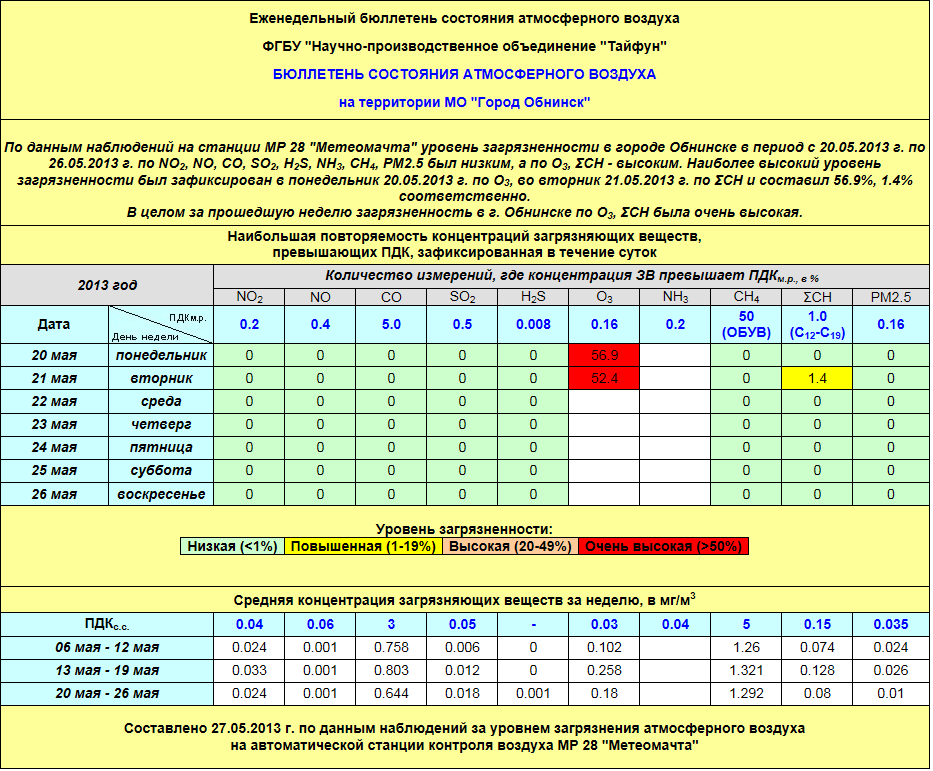Select the H₂S column header

[533, 297]
